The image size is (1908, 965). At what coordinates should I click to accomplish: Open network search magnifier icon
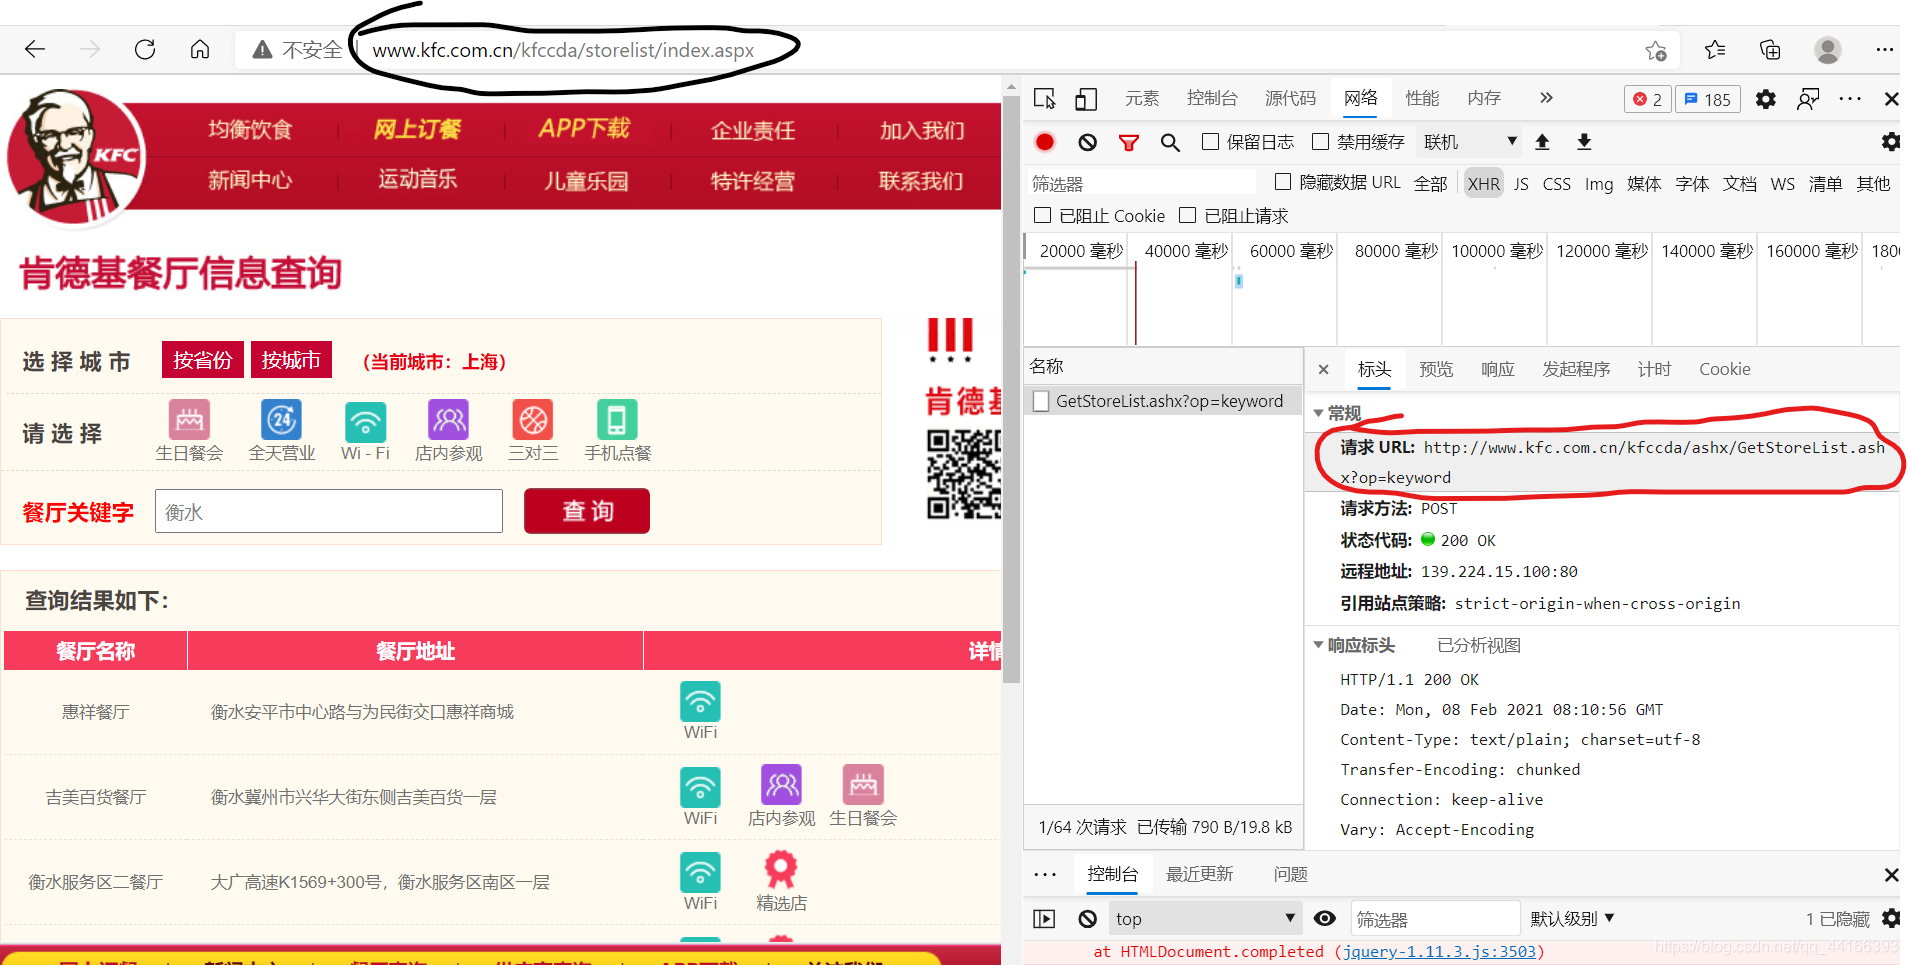(x=1170, y=143)
